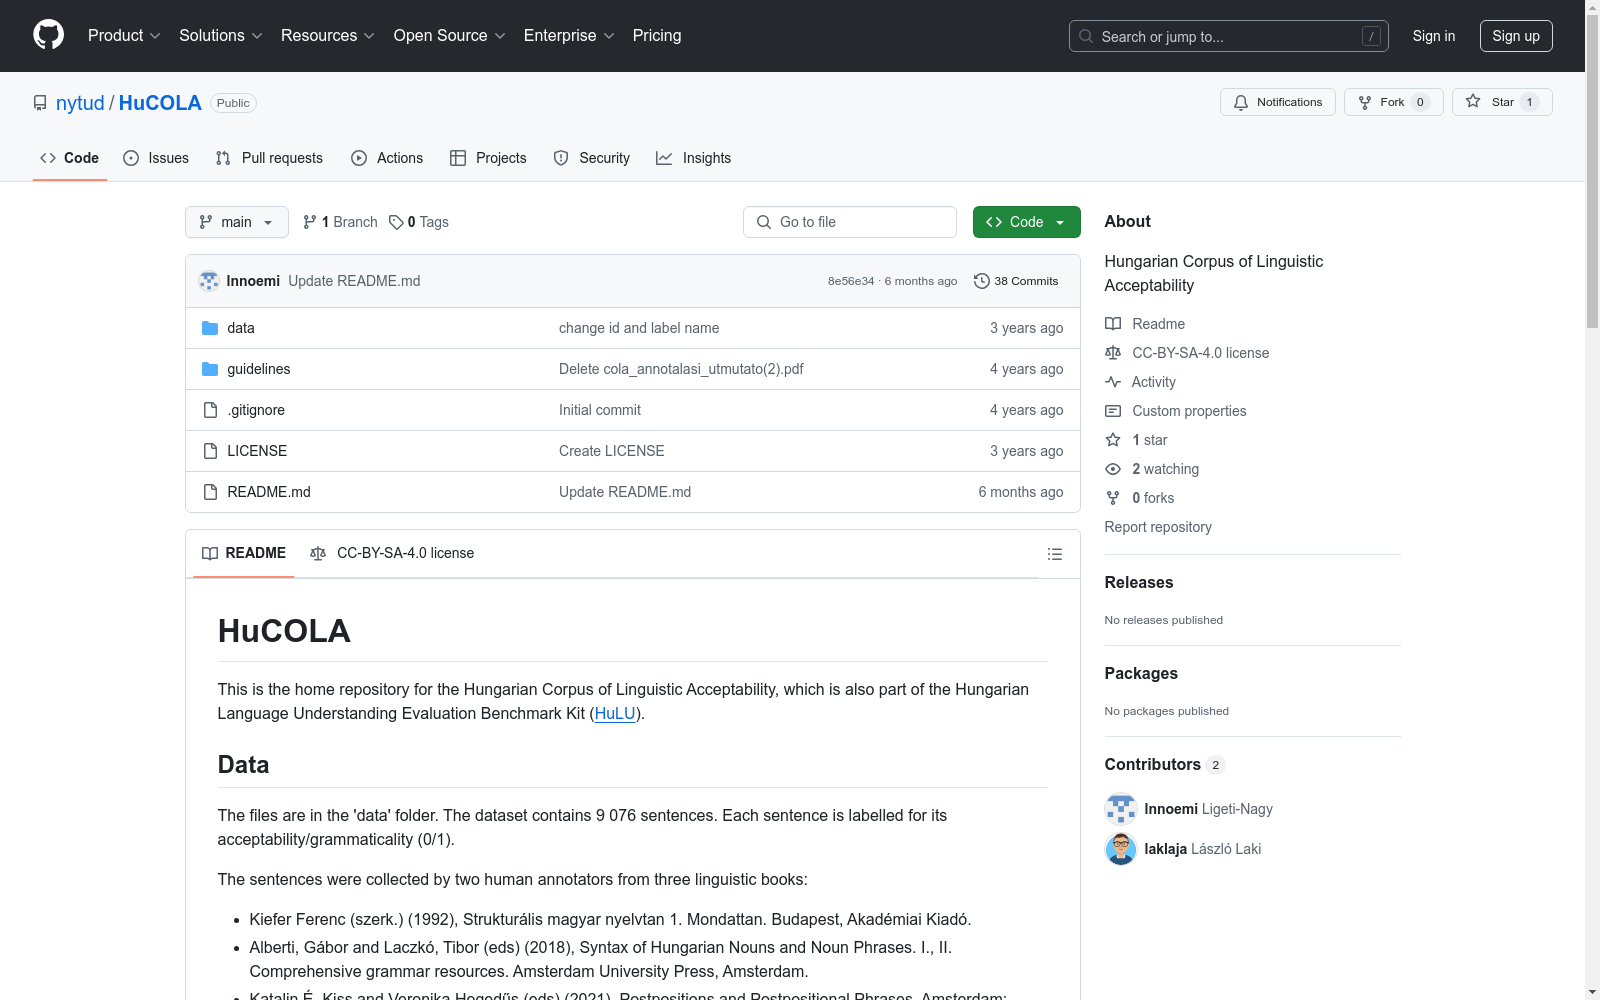The image size is (1600, 1000).
Task: Open the 'change id and label name' commit
Action: [639, 328]
